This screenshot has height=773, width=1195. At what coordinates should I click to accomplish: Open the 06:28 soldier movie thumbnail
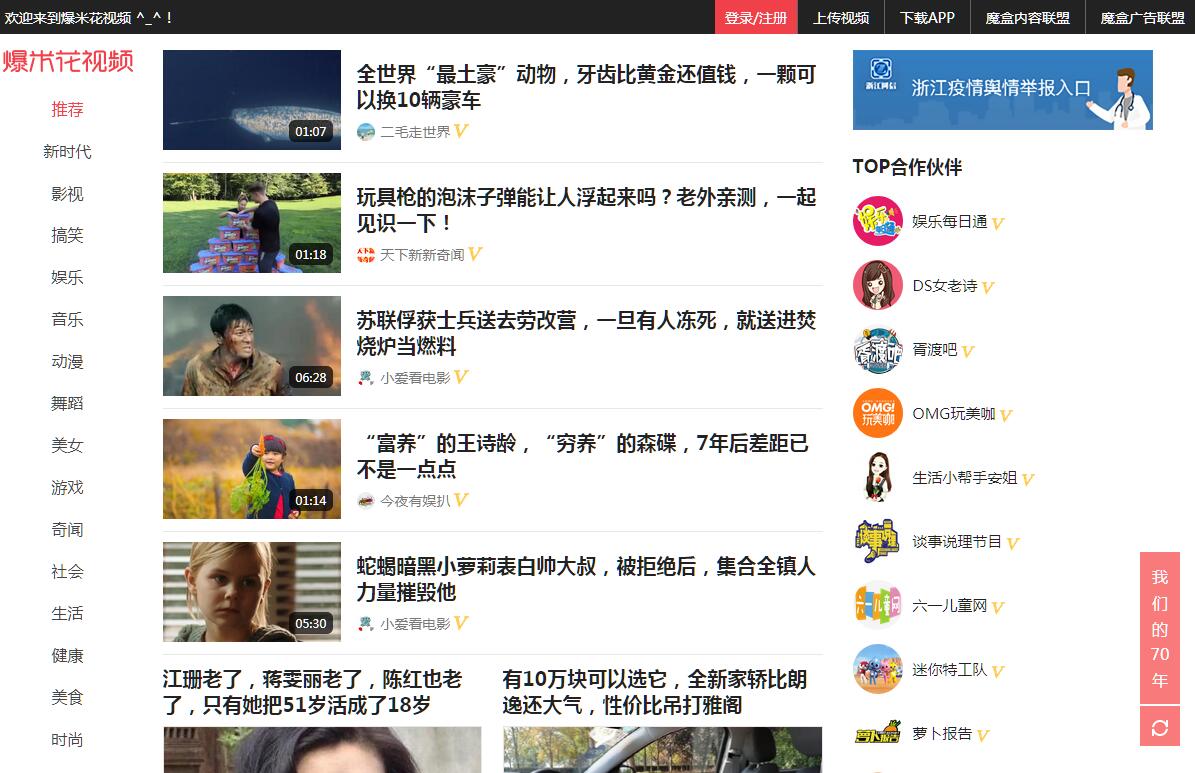251,346
